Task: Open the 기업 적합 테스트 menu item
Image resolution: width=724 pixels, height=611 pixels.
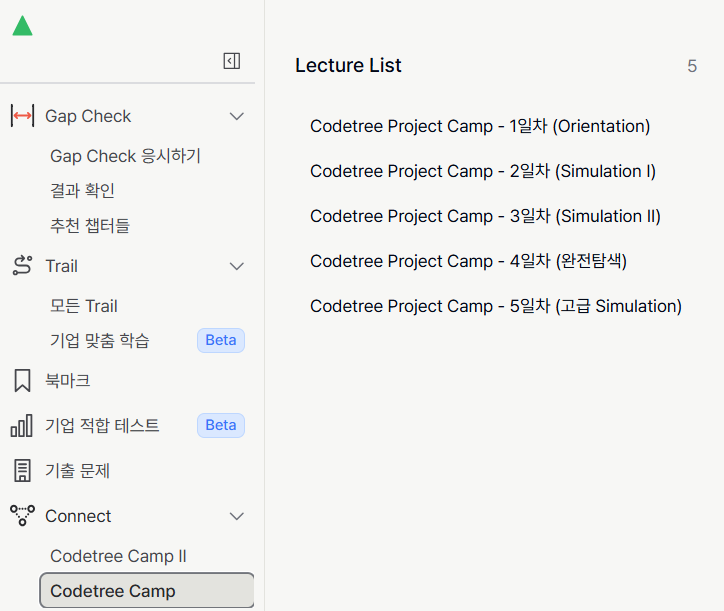Action: click(102, 425)
